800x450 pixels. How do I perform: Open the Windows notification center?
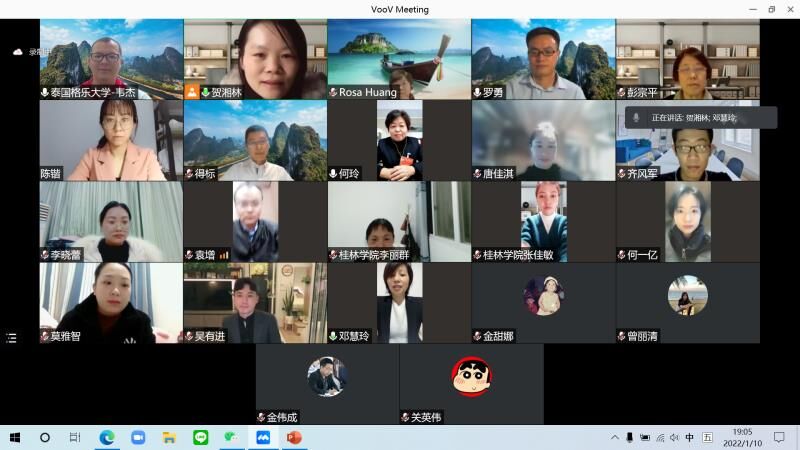tap(779, 437)
